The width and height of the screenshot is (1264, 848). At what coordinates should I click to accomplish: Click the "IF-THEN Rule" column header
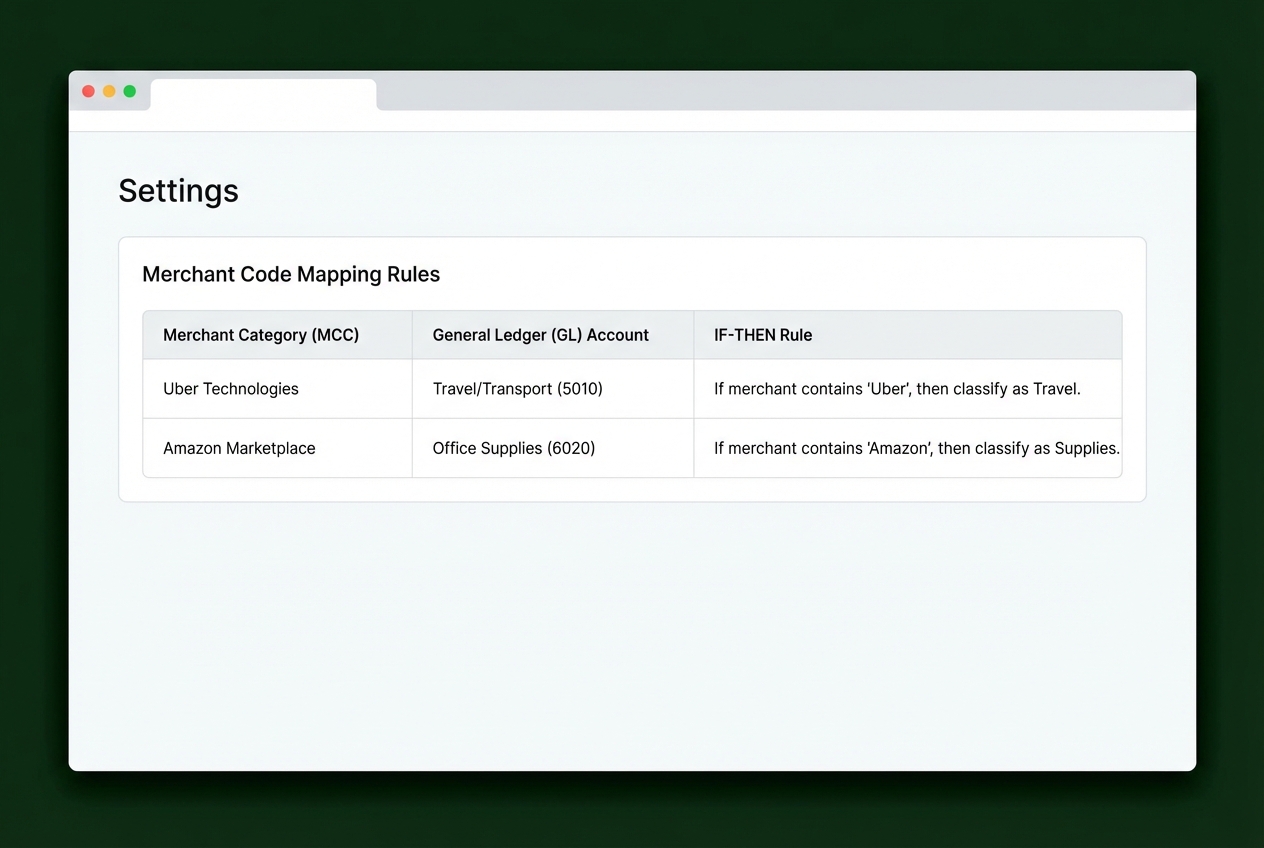point(763,335)
